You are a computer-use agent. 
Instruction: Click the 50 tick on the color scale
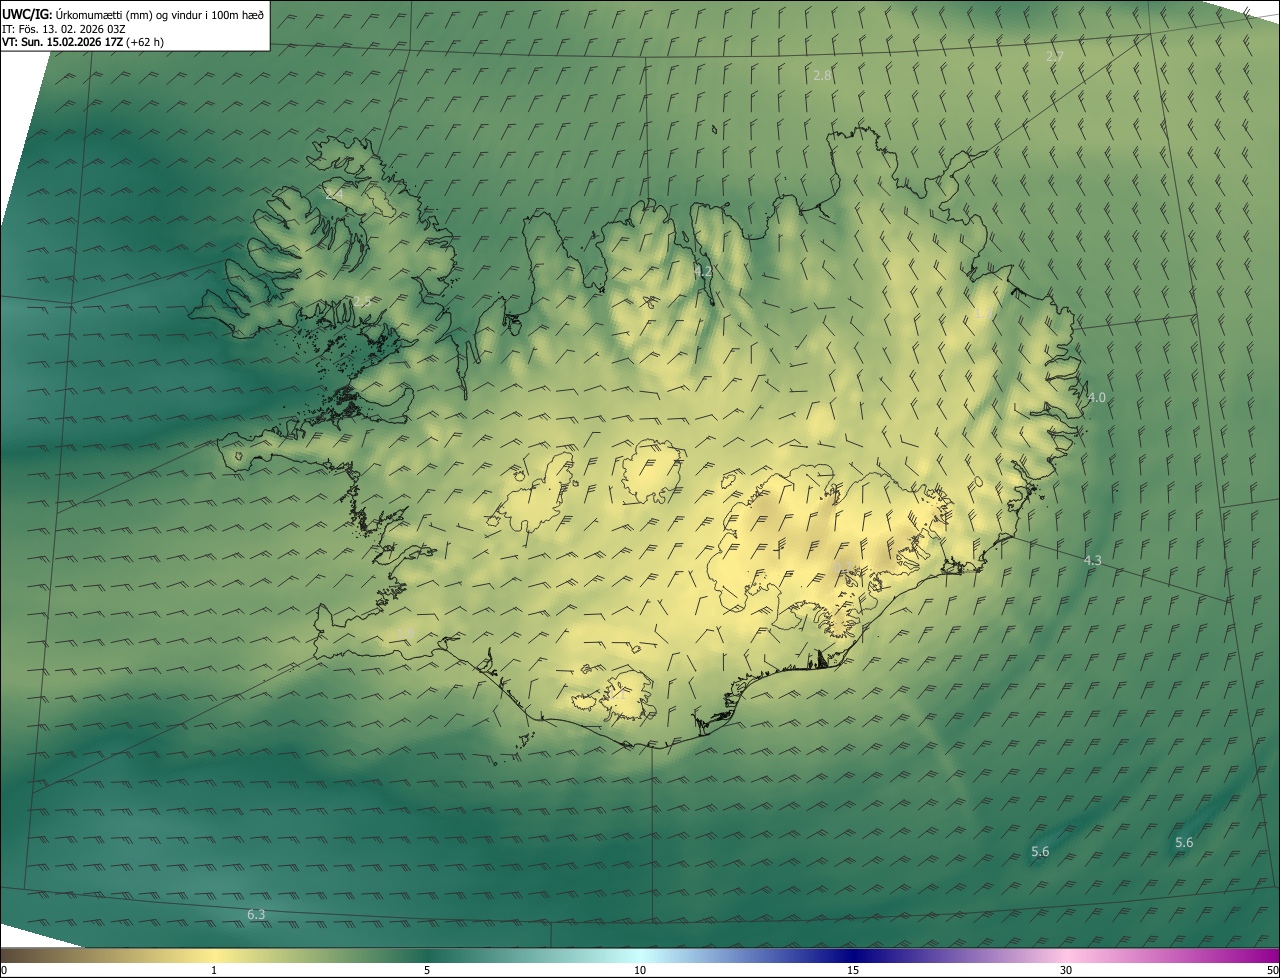[x=1272, y=971]
